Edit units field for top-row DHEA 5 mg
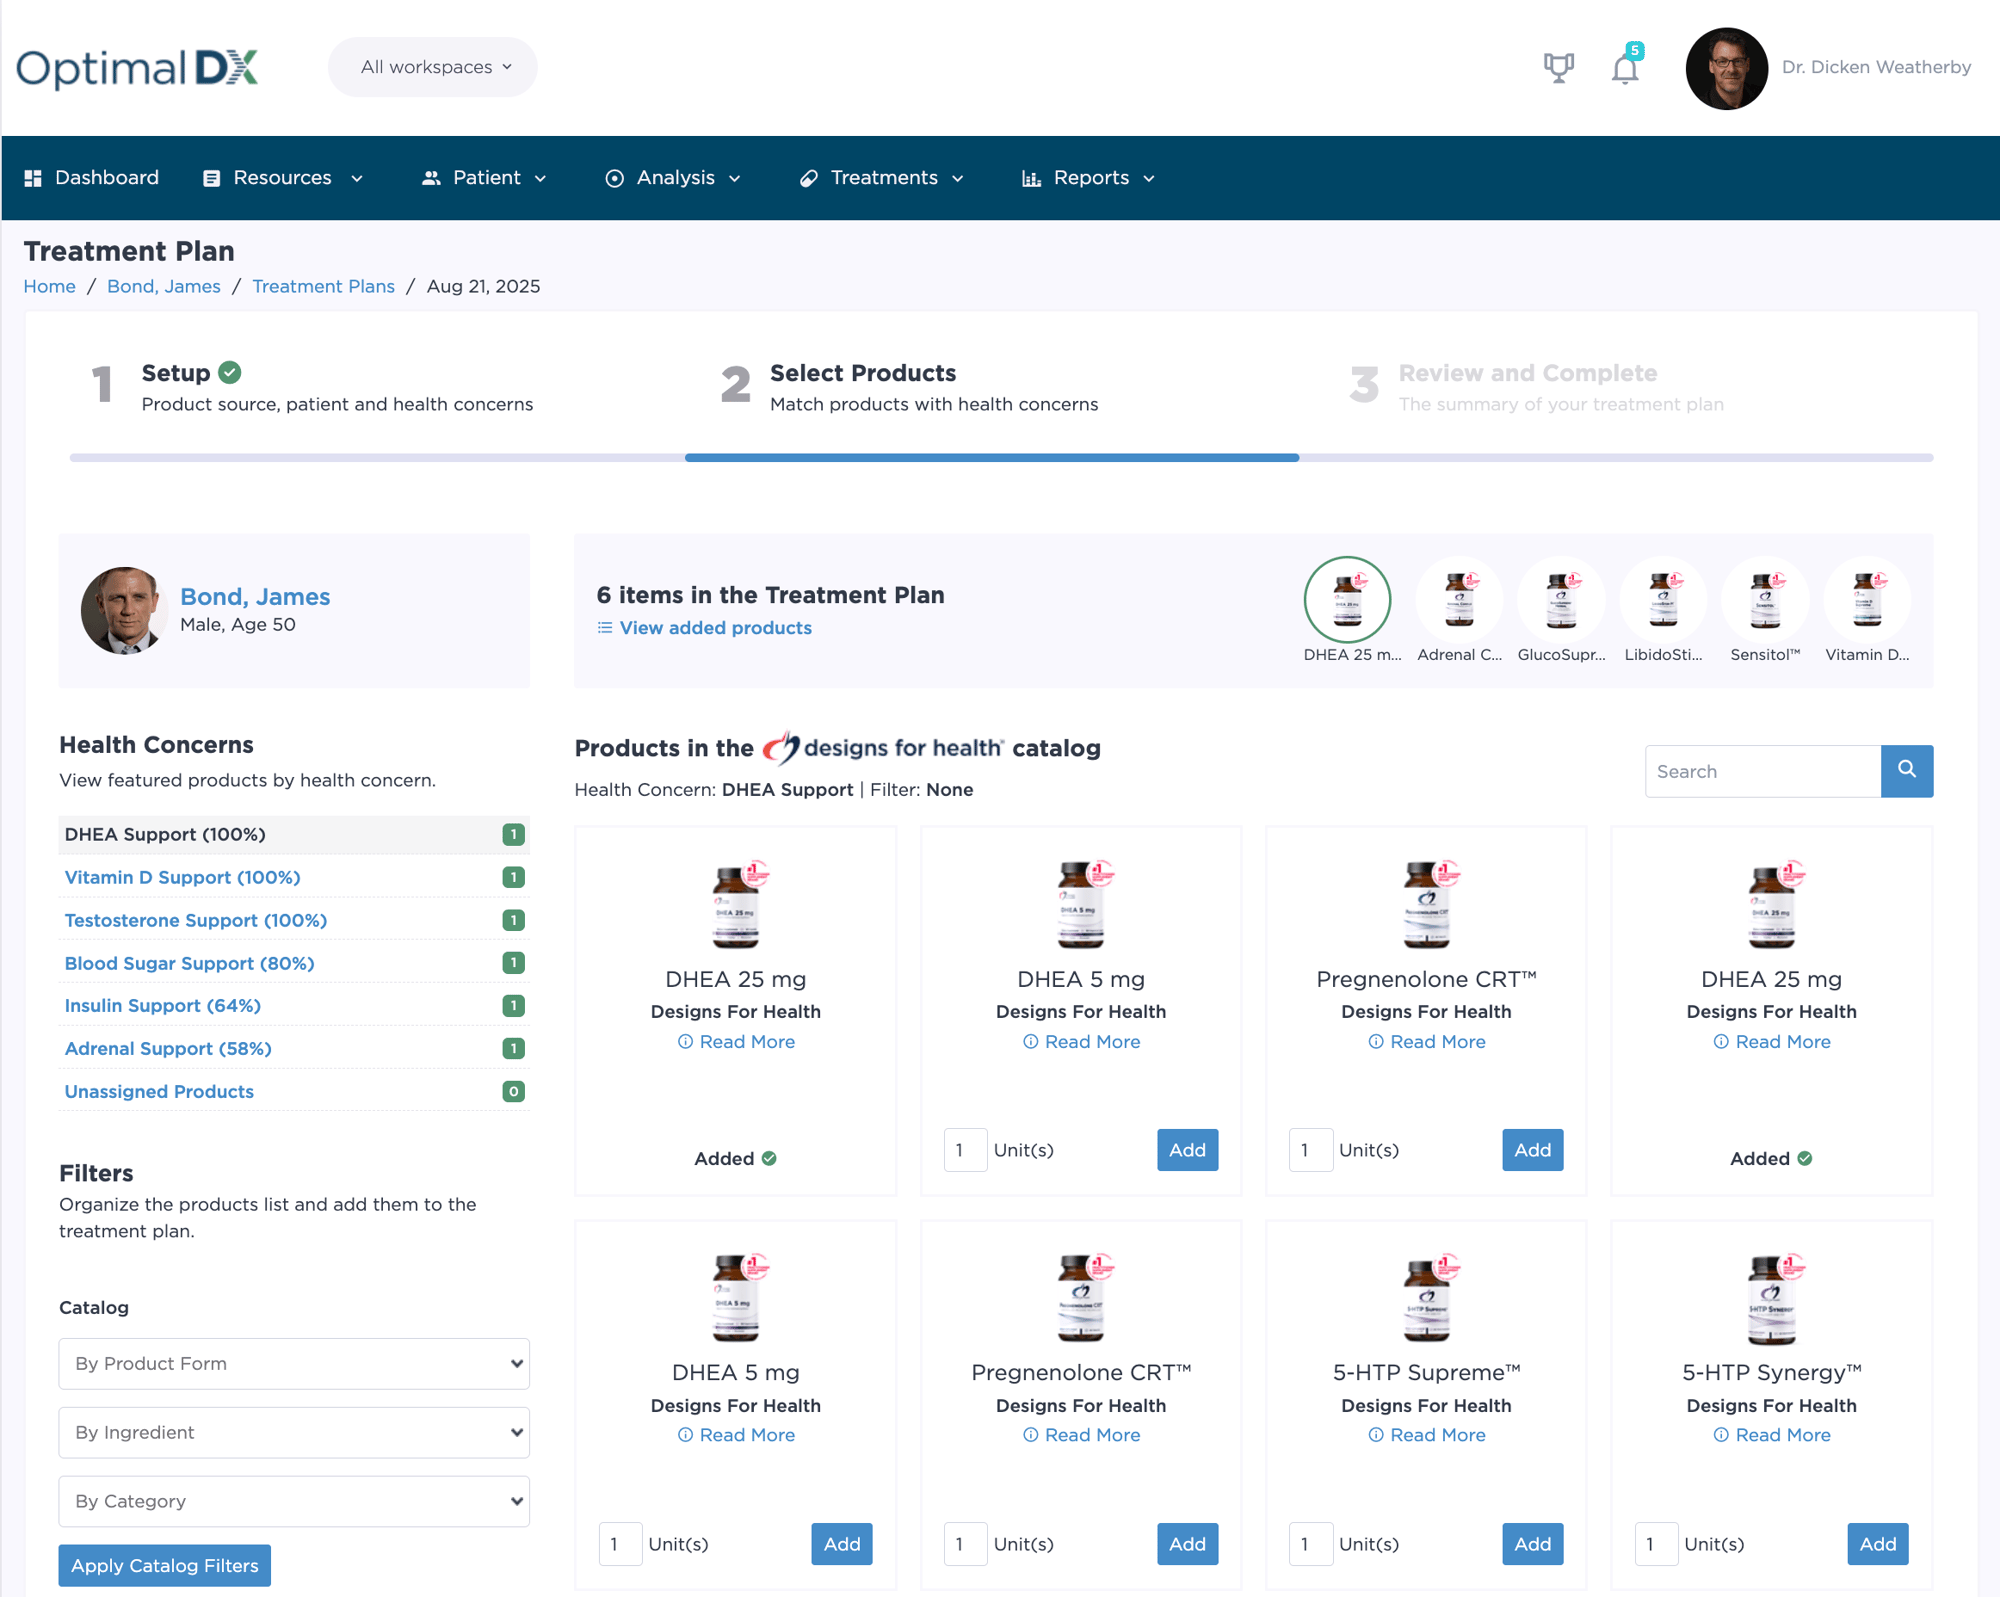Image resolution: width=2000 pixels, height=1597 pixels. (965, 1150)
